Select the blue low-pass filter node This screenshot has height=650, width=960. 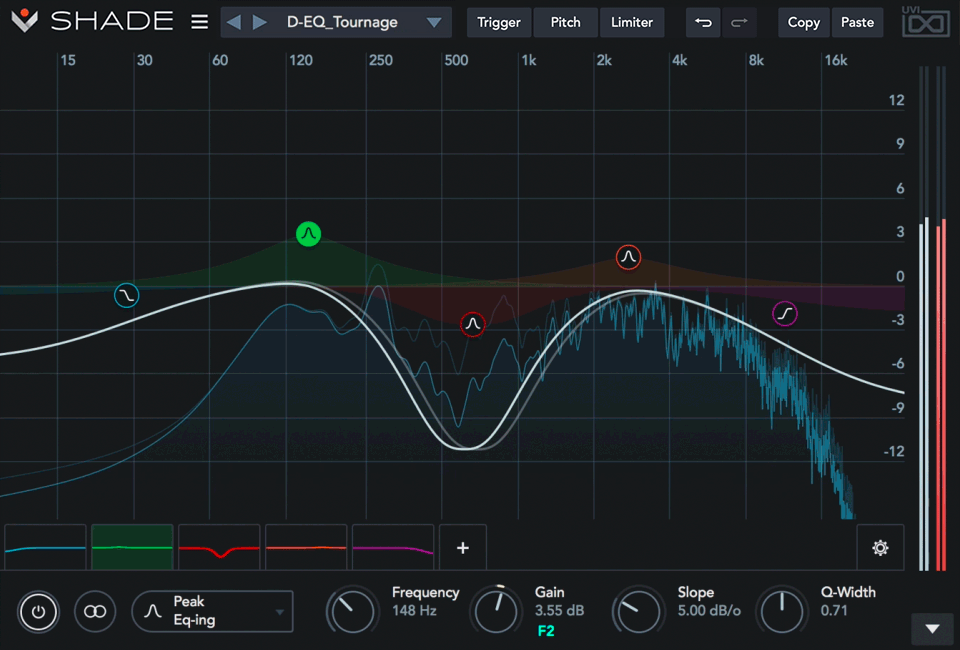coord(127,295)
